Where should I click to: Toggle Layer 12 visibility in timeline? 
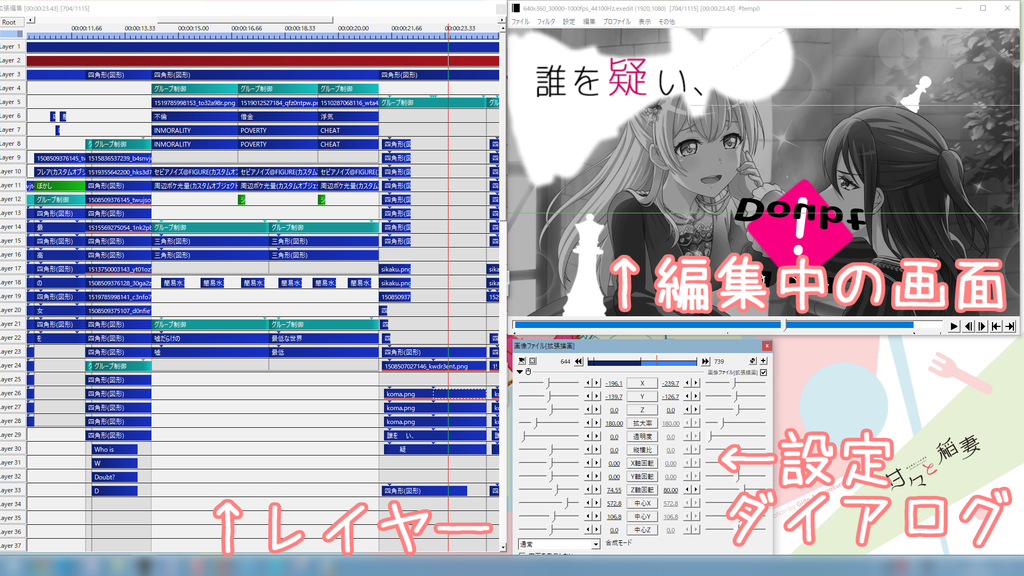click(12, 199)
